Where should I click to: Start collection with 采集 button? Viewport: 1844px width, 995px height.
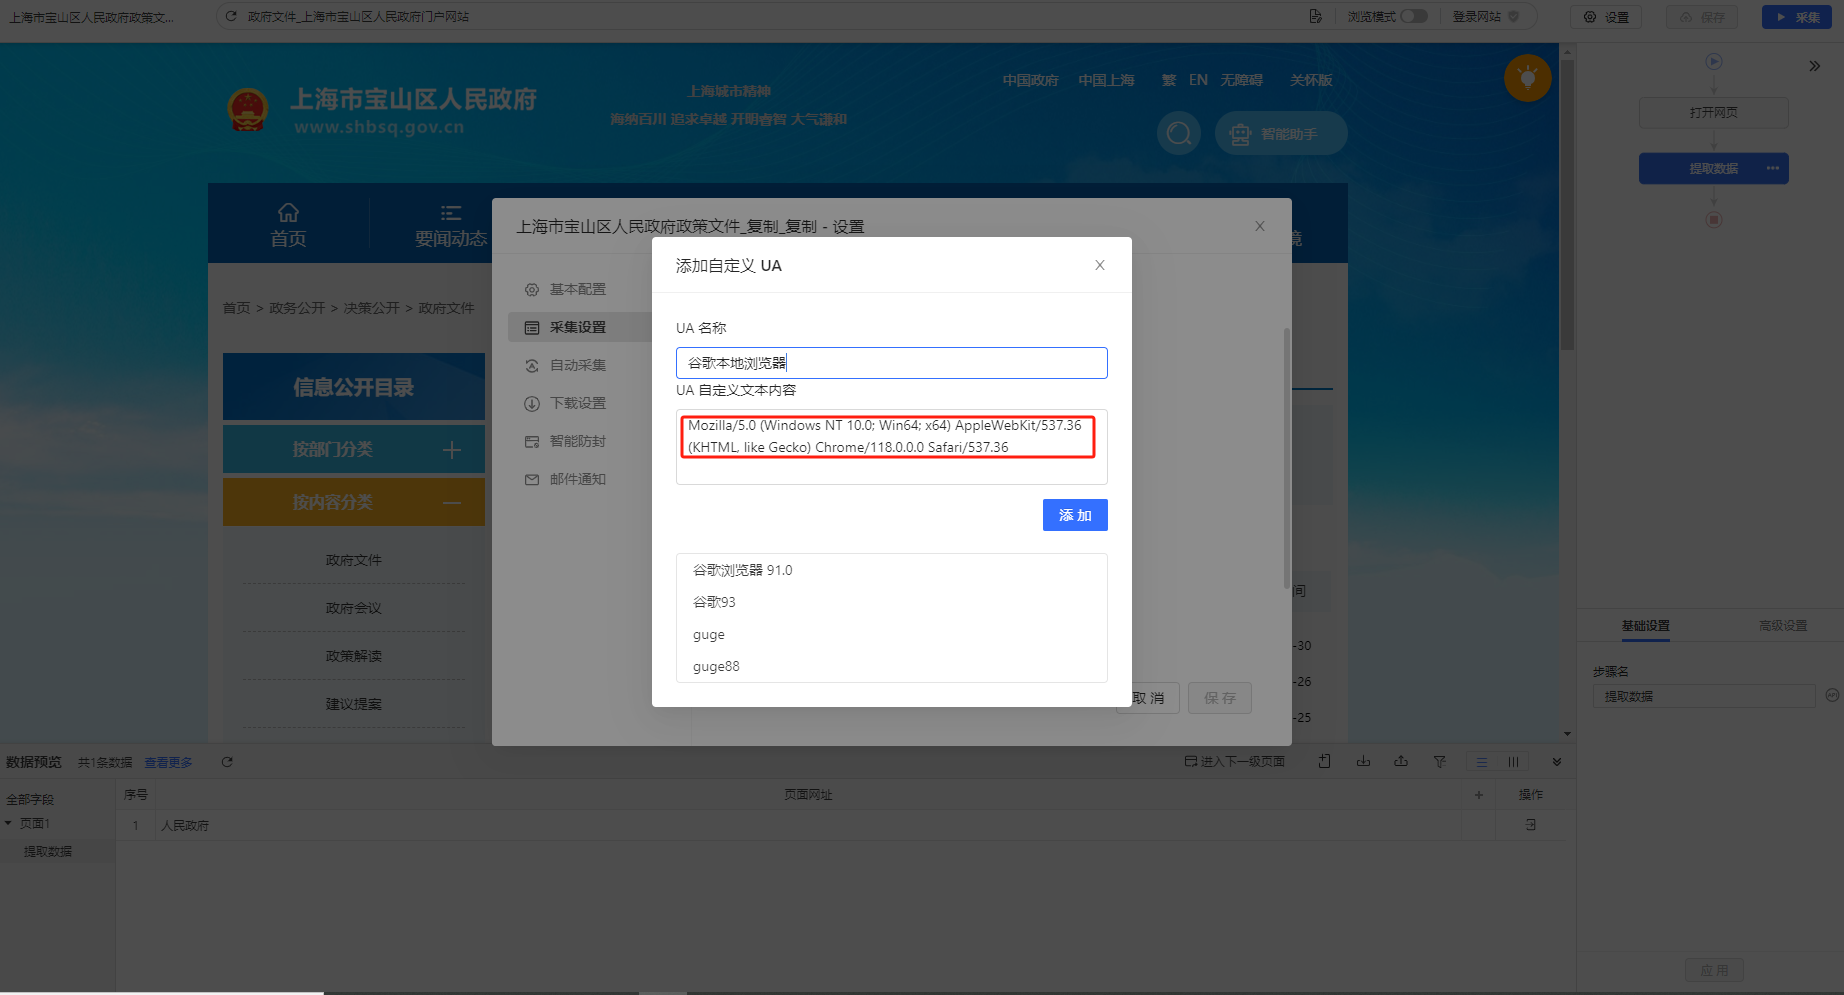(1797, 17)
